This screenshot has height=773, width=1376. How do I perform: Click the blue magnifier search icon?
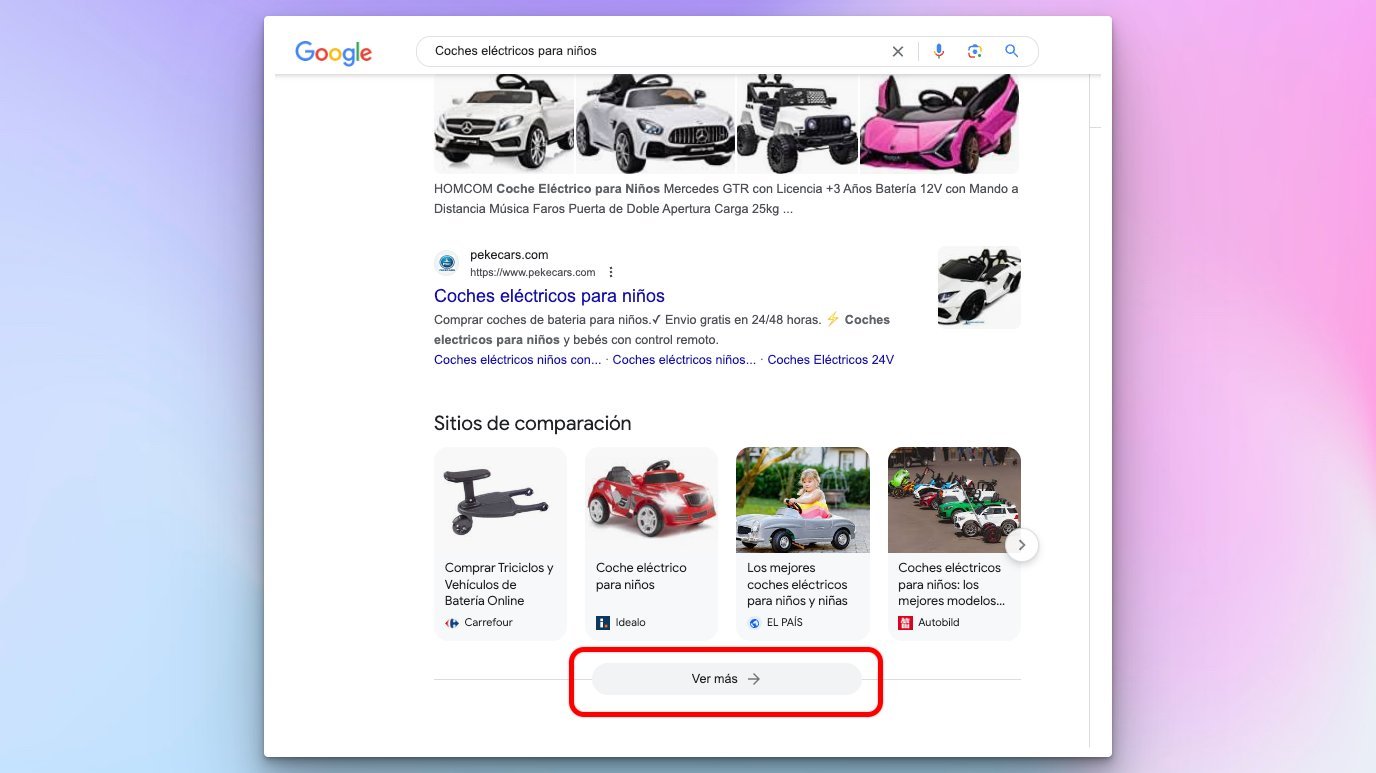click(x=1012, y=51)
